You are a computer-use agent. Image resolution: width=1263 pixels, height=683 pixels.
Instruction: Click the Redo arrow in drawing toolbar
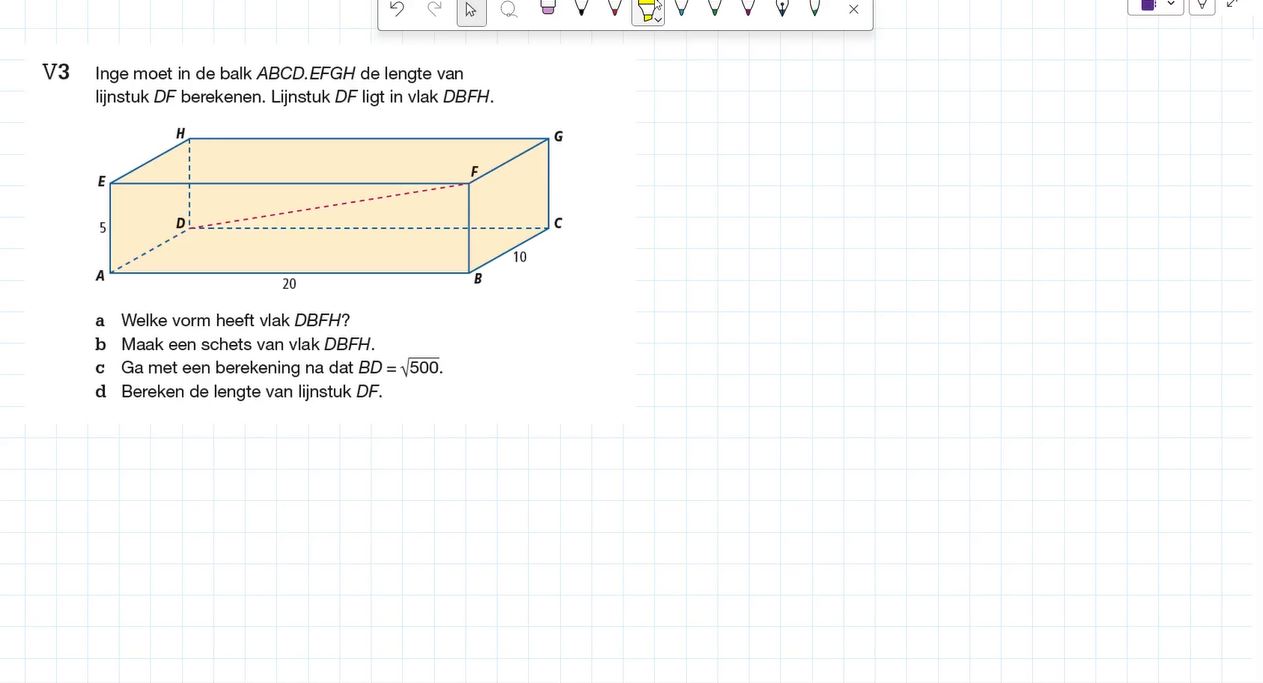(x=434, y=9)
